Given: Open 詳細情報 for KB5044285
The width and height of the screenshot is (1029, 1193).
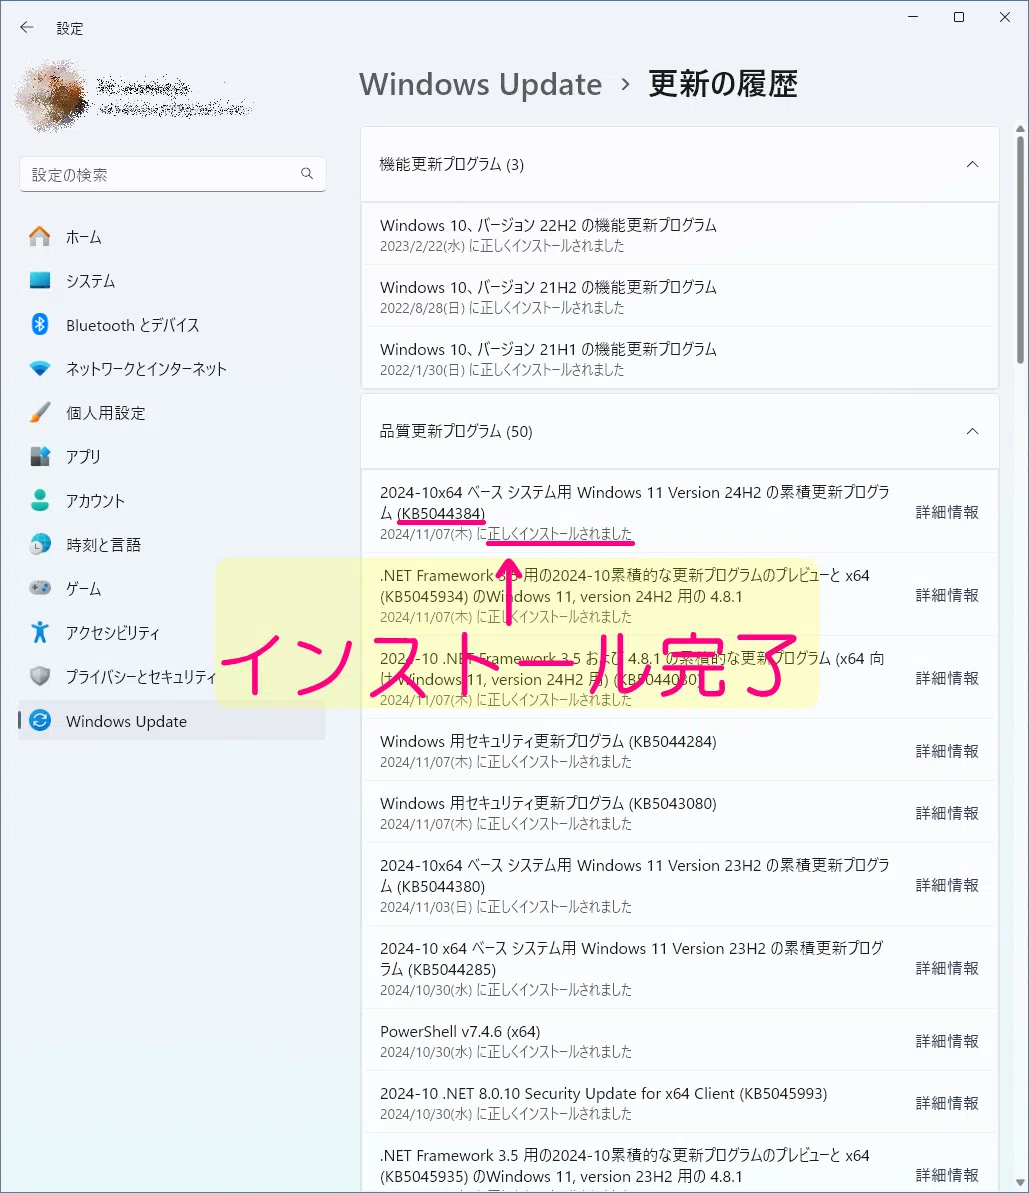Looking at the screenshot, I should (947, 968).
